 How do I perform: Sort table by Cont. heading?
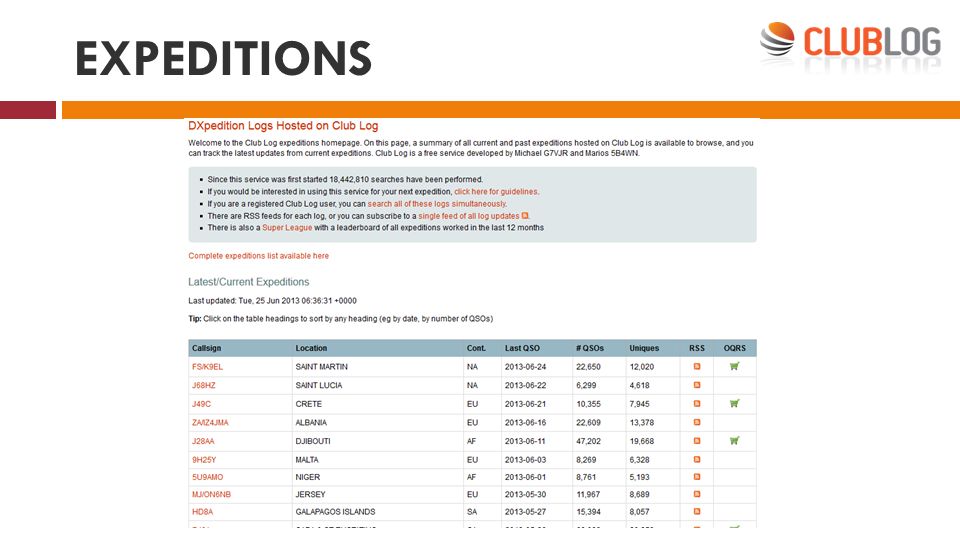coord(476,348)
